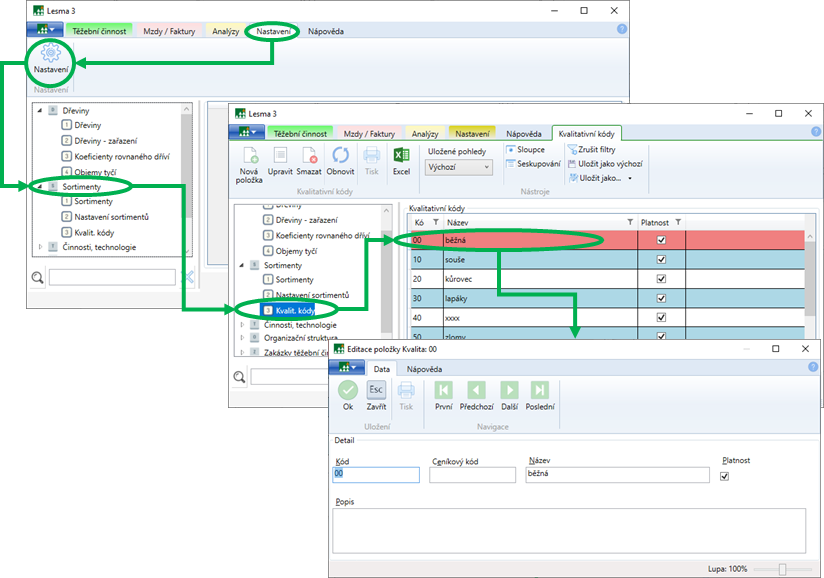Click the Lupa zoom slider

[782, 569]
